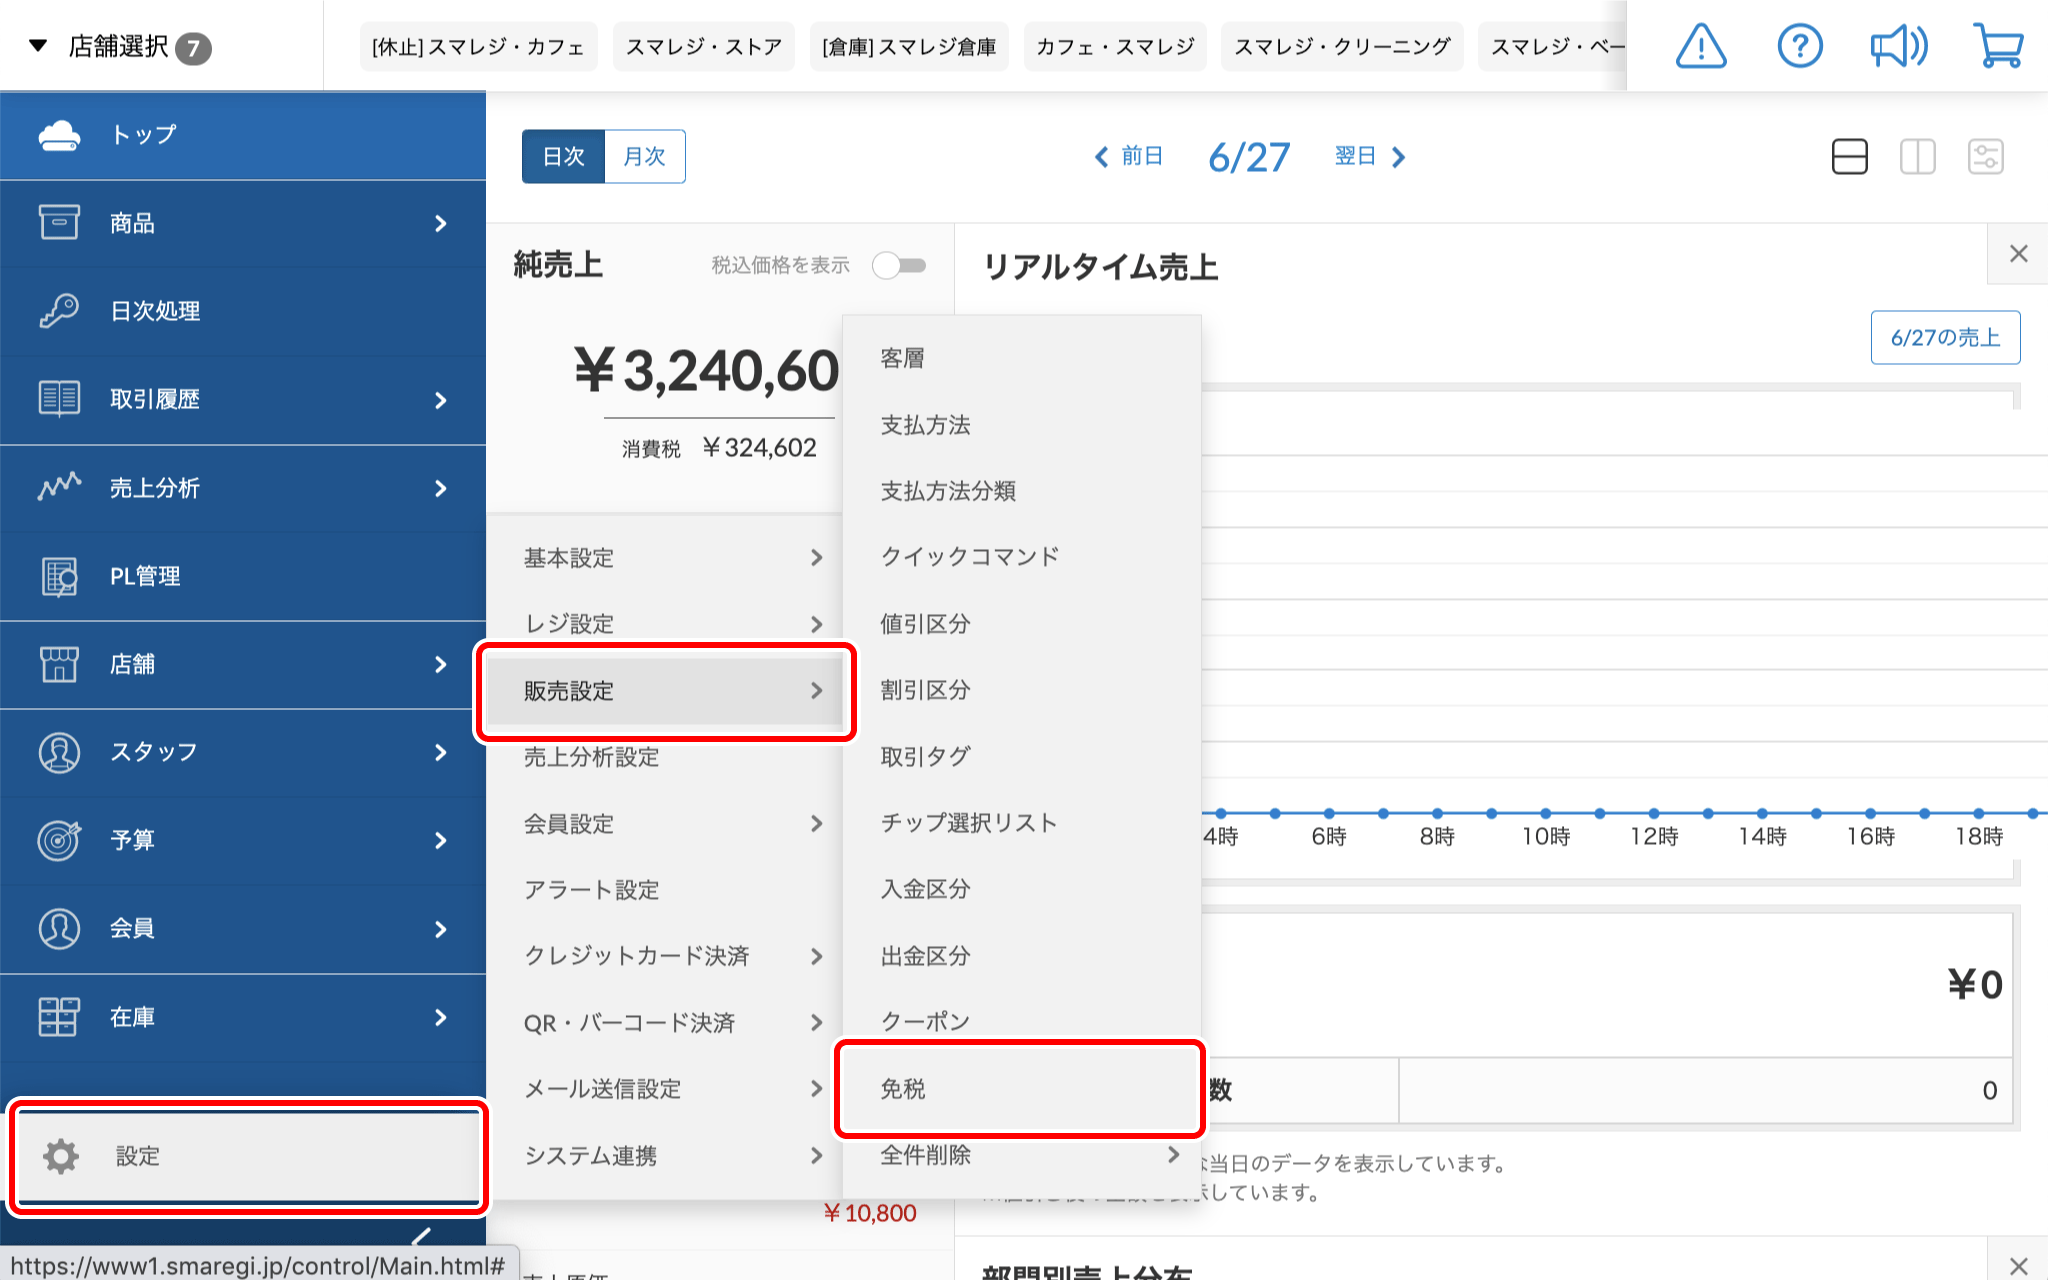Open the help question mark icon
The width and height of the screenshot is (2048, 1280).
pos(1799,46)
